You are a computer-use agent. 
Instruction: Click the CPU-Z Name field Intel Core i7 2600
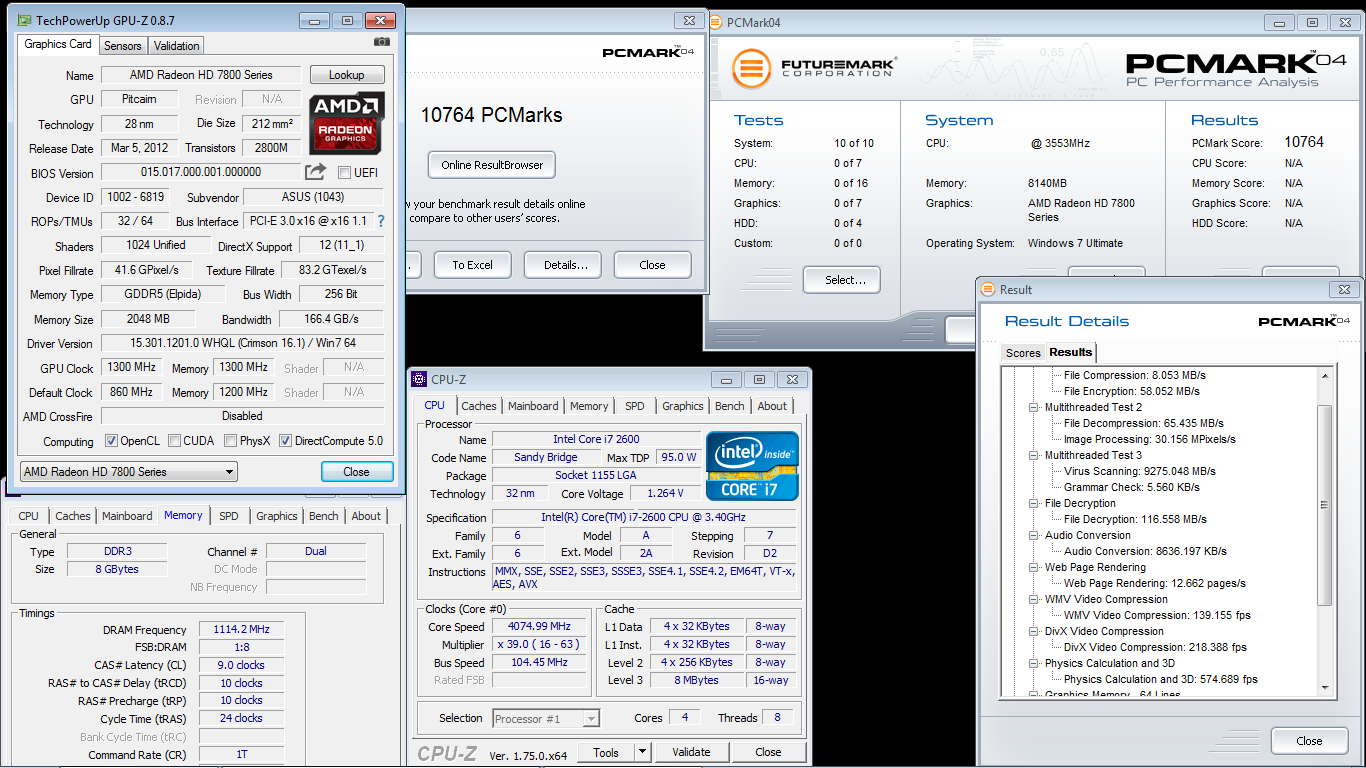(x=596, y=439)
